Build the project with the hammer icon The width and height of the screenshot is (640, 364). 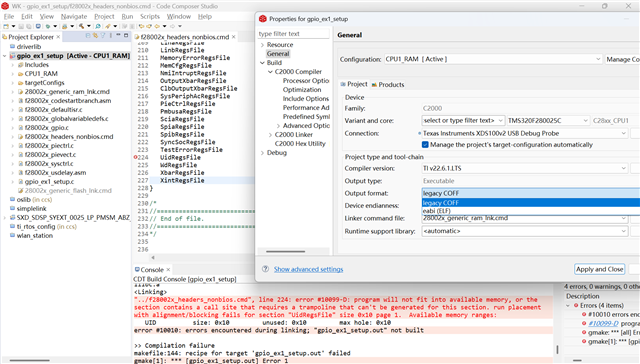click(82, 26)
